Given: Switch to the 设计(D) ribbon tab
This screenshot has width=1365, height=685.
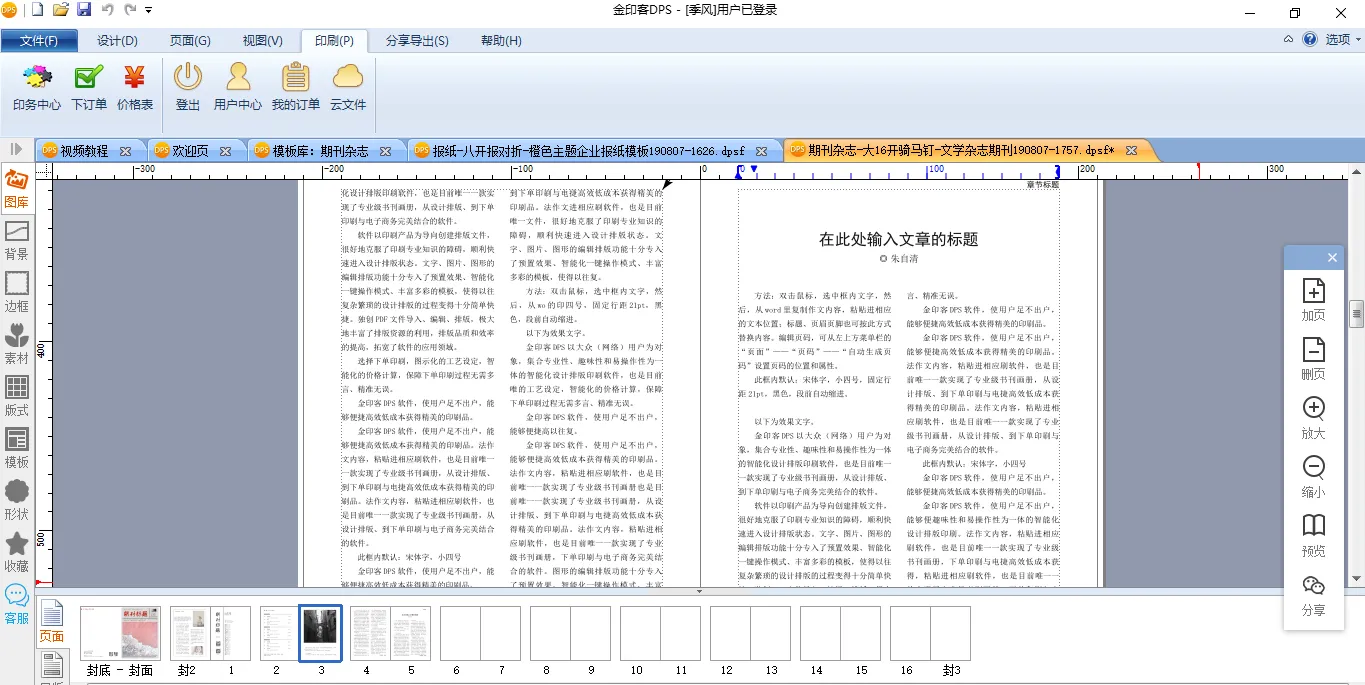Looking at the screenshot, I should pos(117,41).
